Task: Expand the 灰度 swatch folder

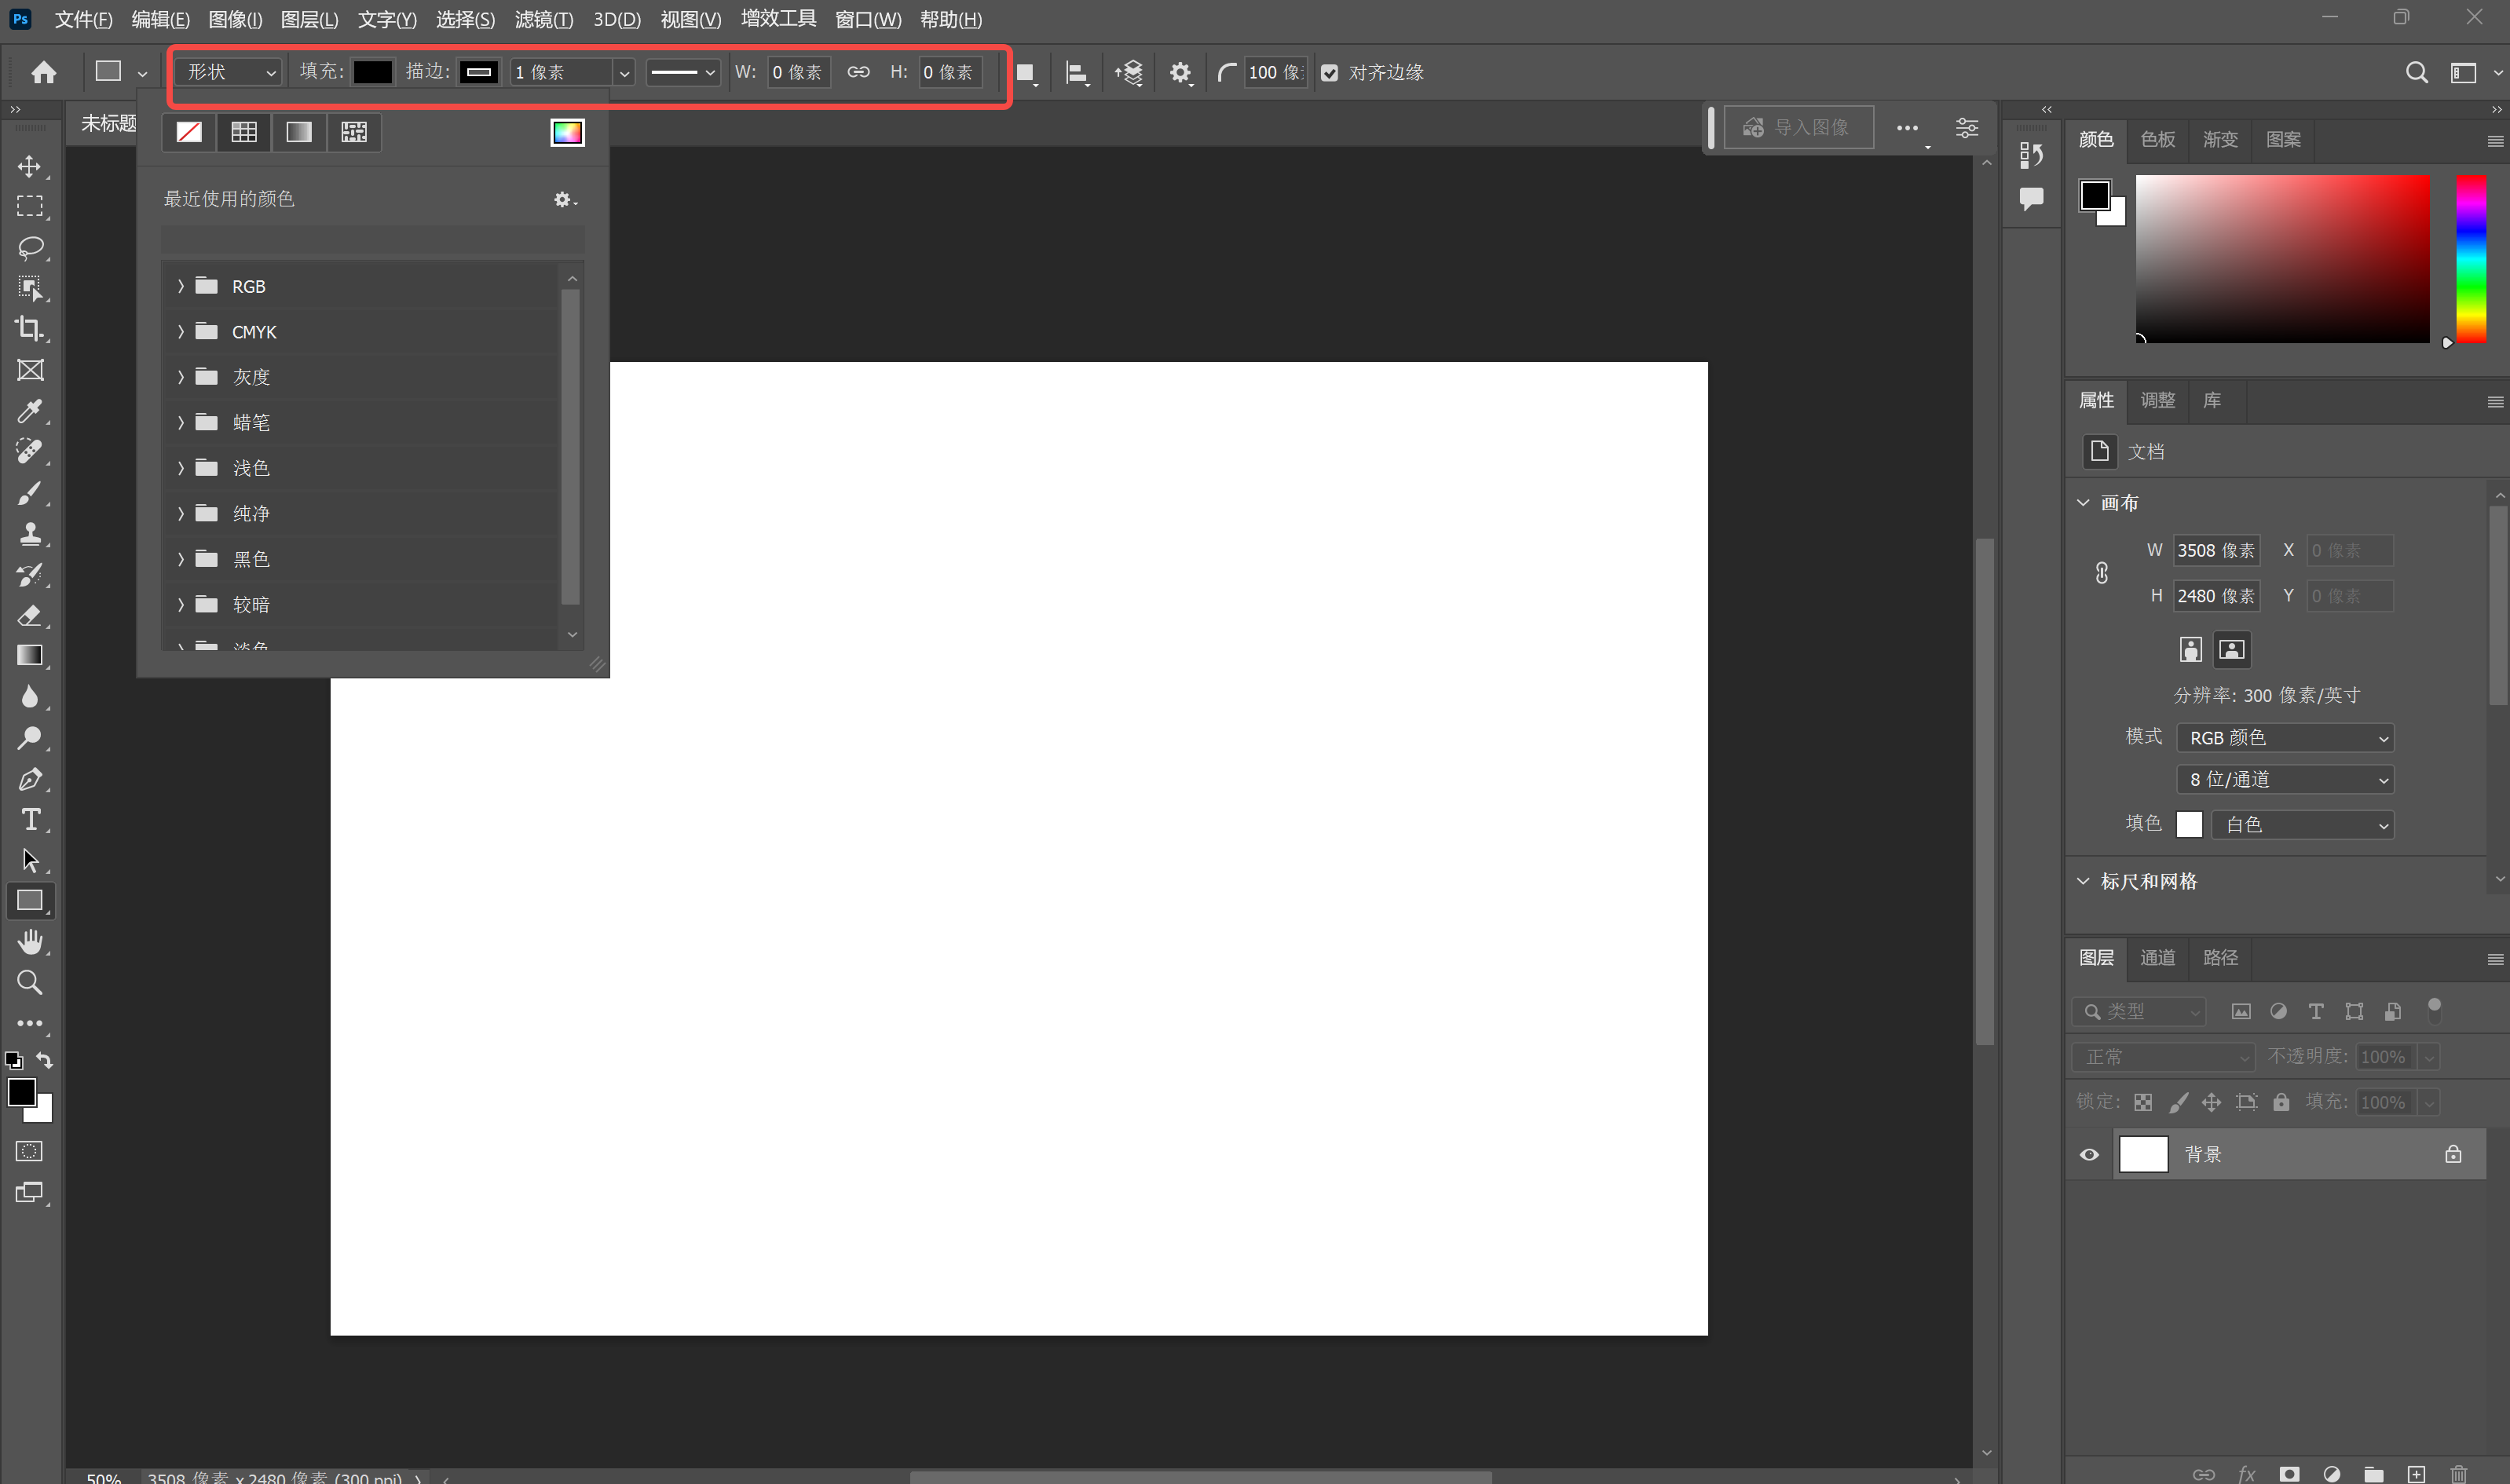Action: click(181, 377)
